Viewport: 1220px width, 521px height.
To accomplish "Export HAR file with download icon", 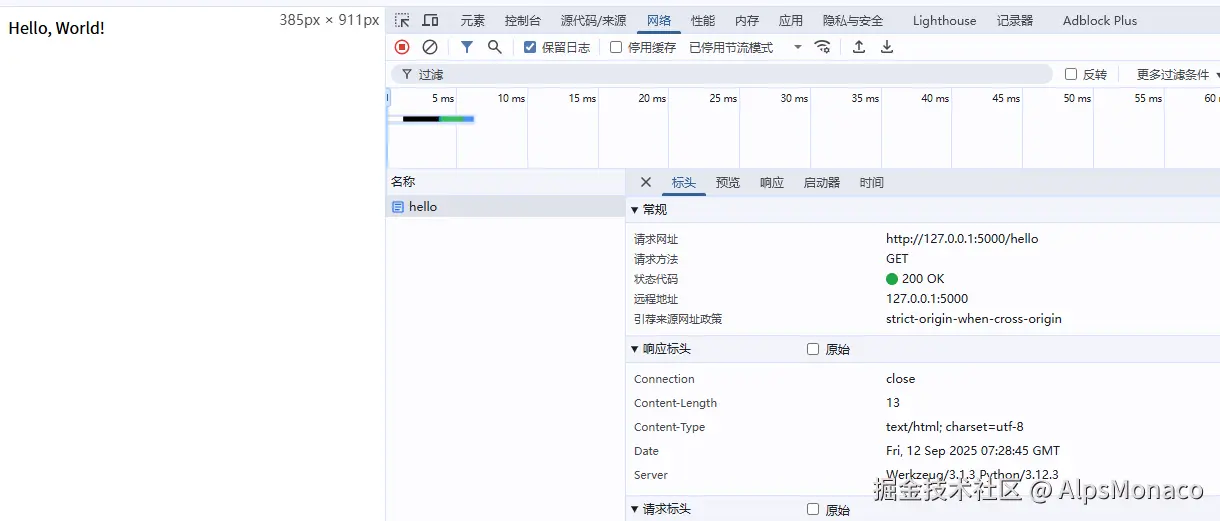I will 887,47.
